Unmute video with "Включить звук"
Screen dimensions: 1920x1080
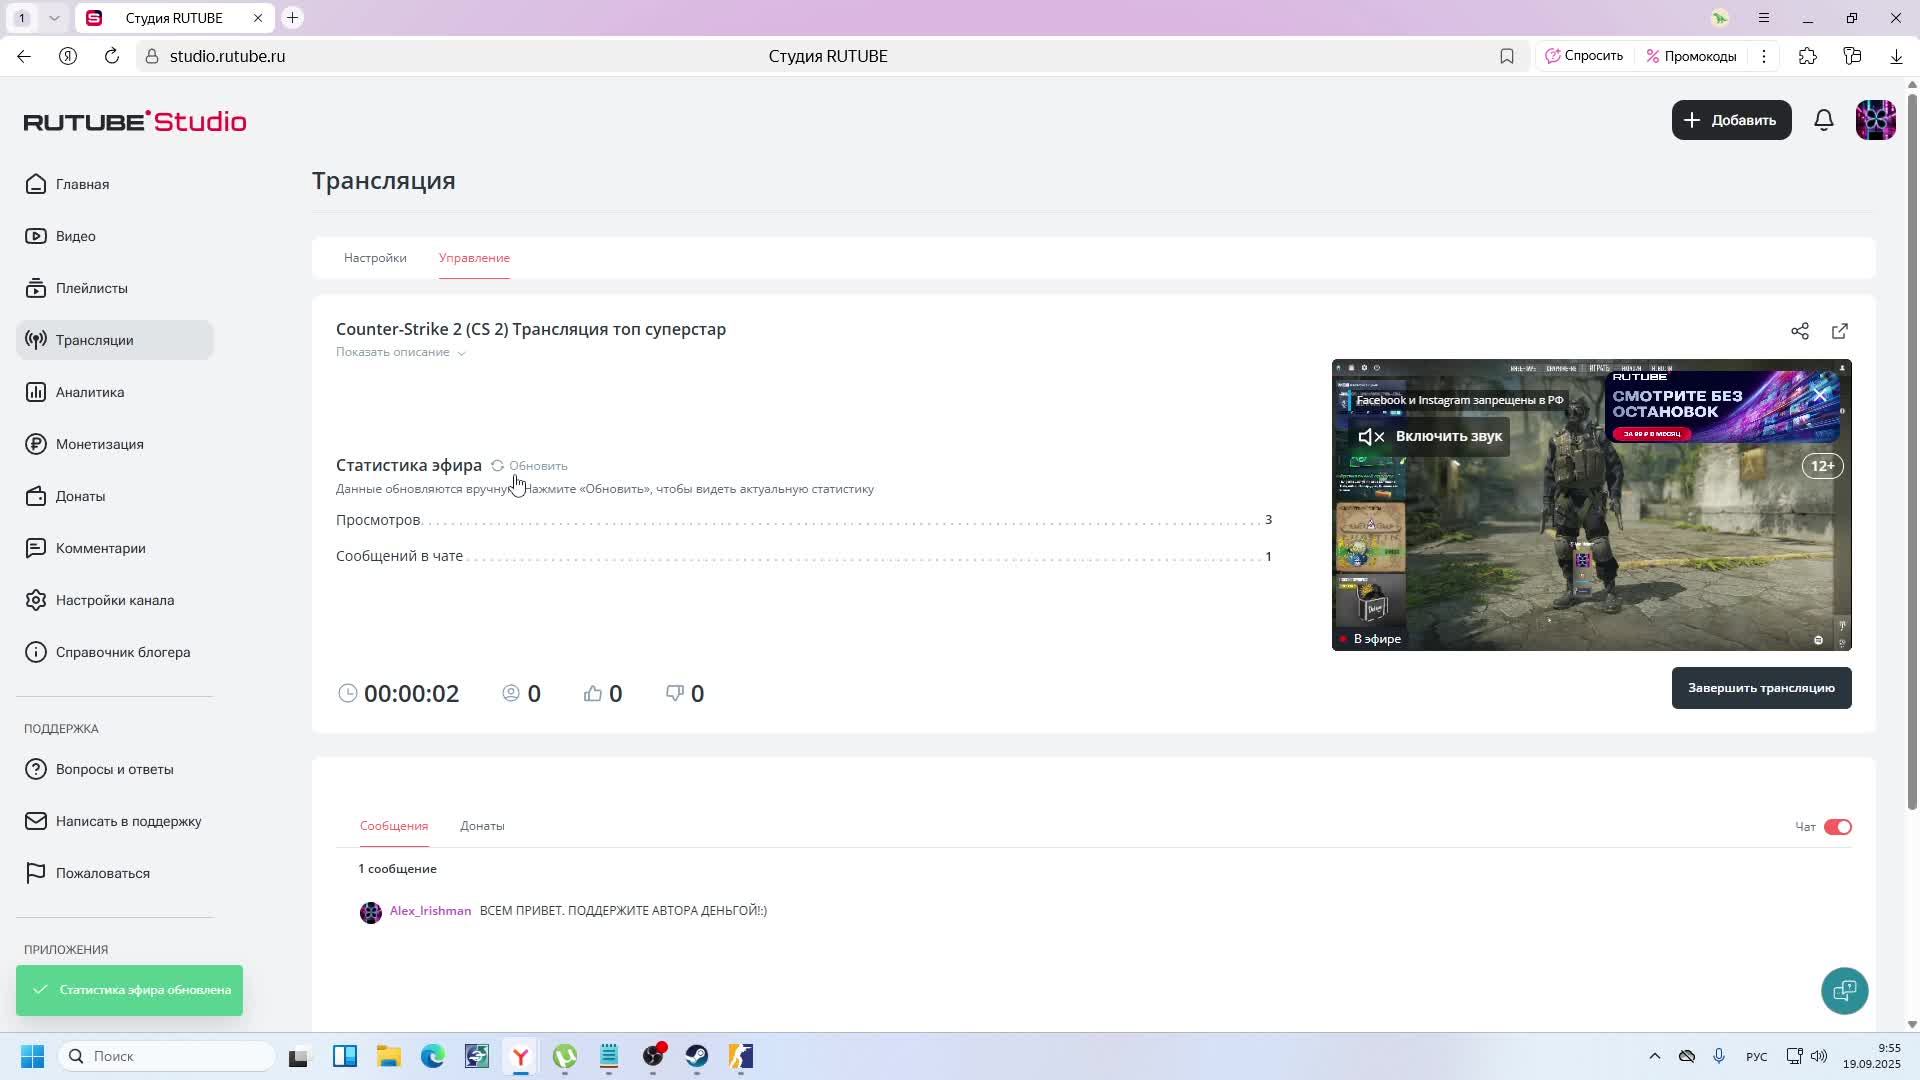coord(1430,436)
